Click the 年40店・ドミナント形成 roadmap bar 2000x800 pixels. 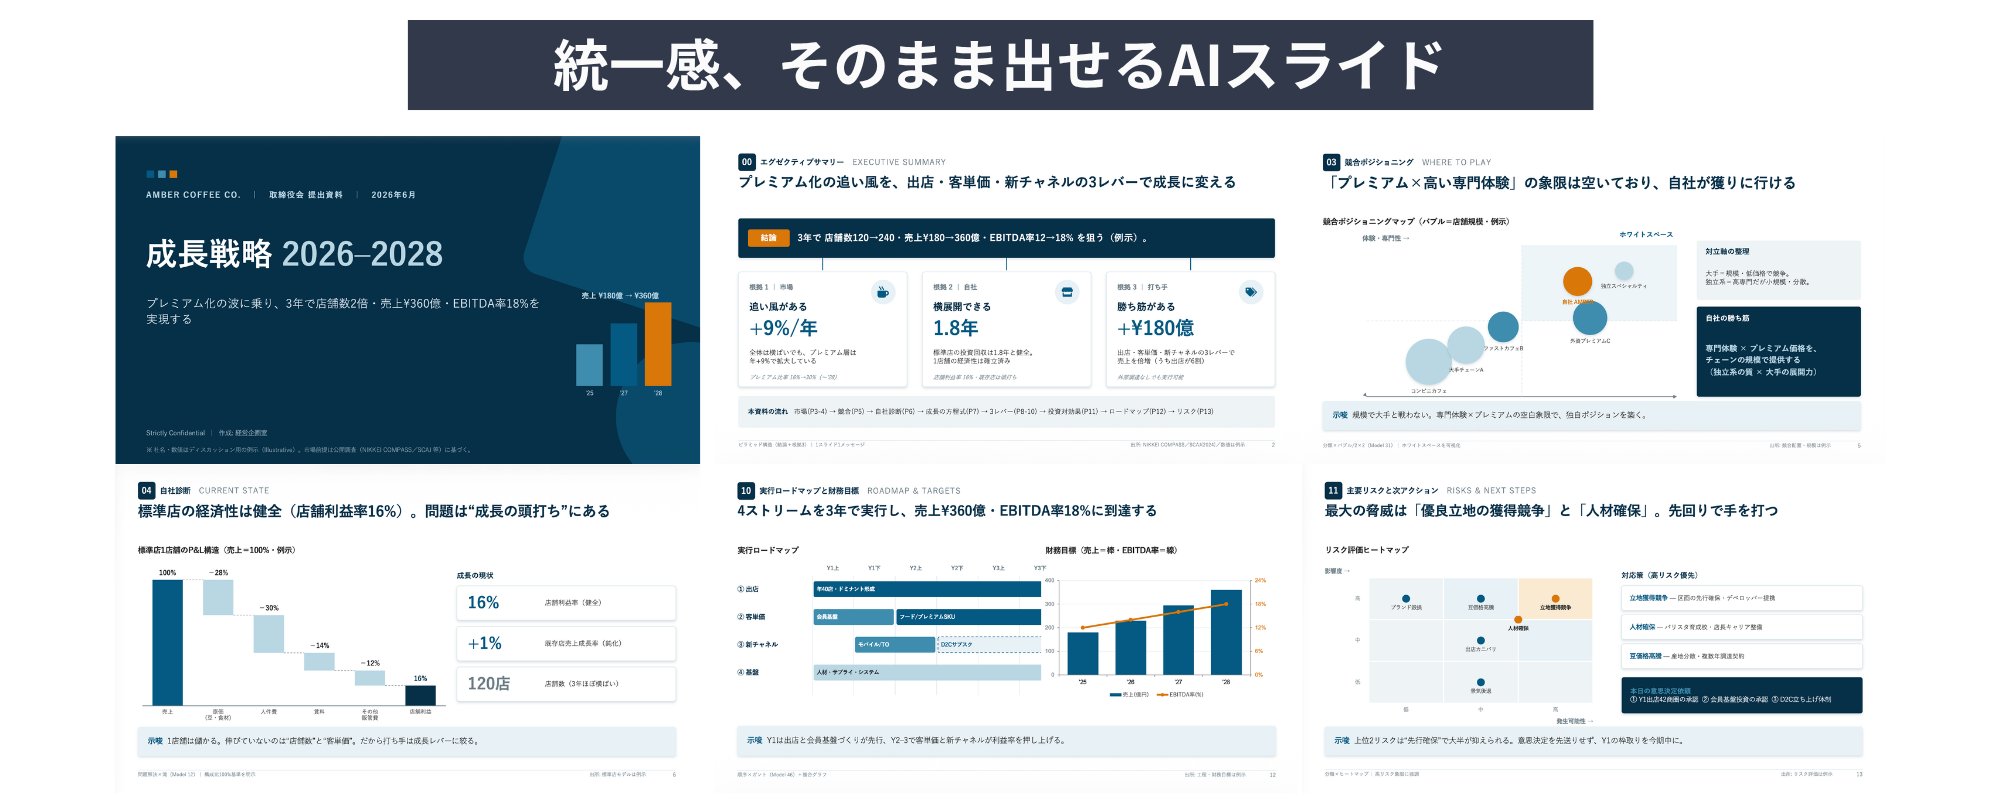pyautogui.click(x=927, y=589)
